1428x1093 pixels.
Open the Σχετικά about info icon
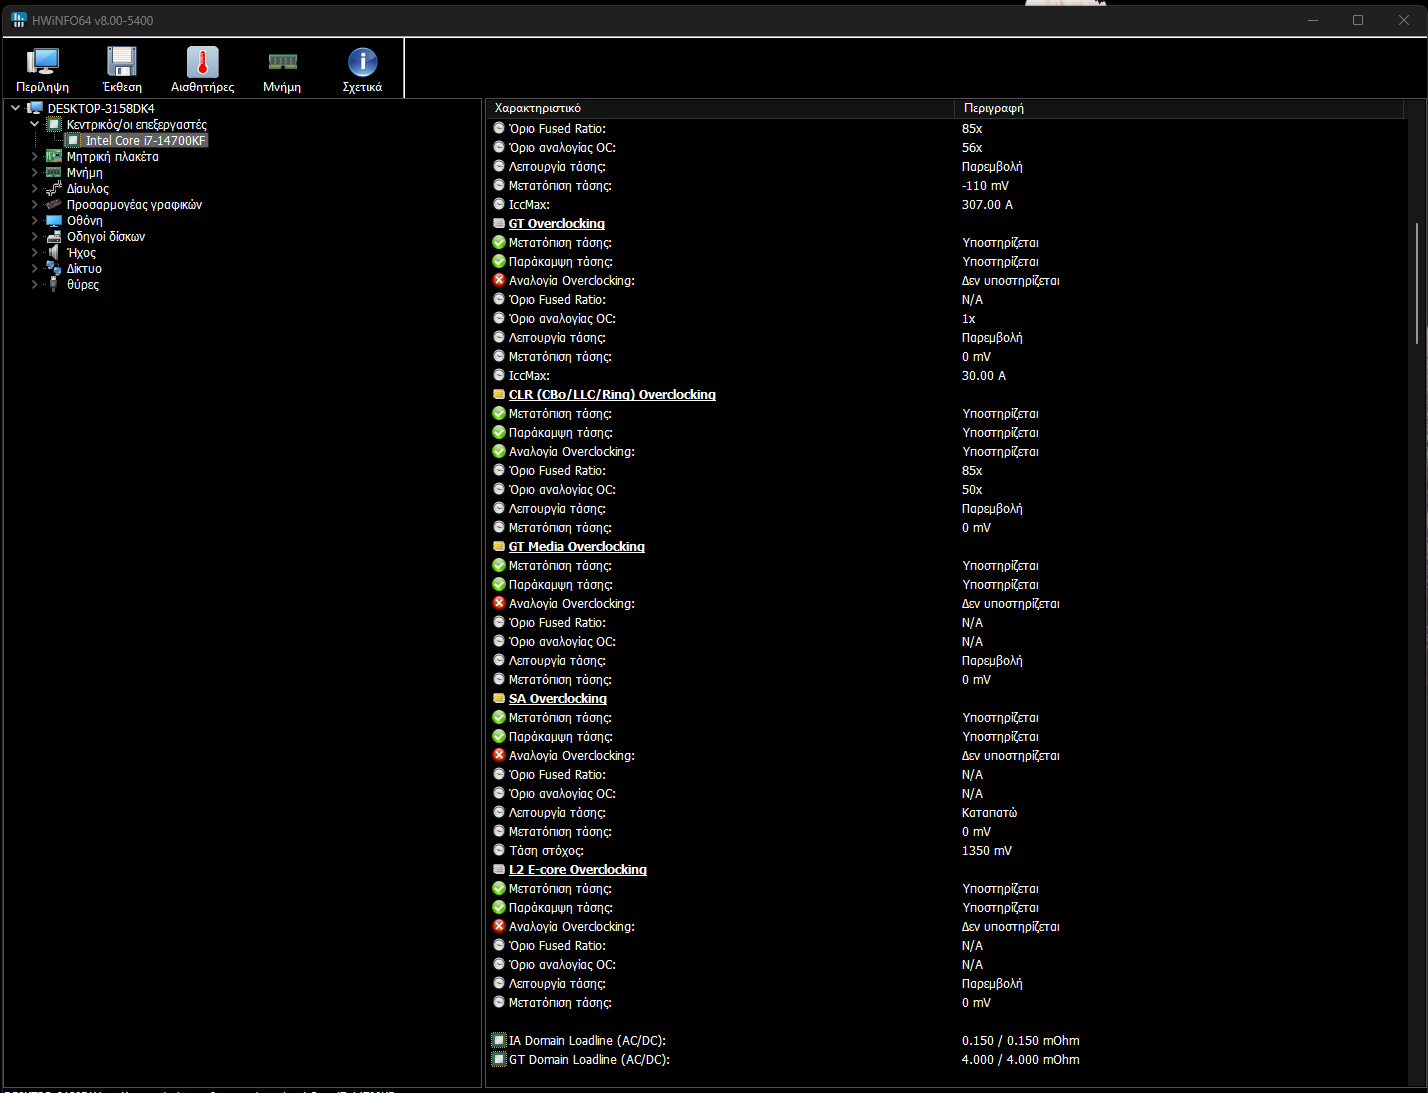coord(362,62)
